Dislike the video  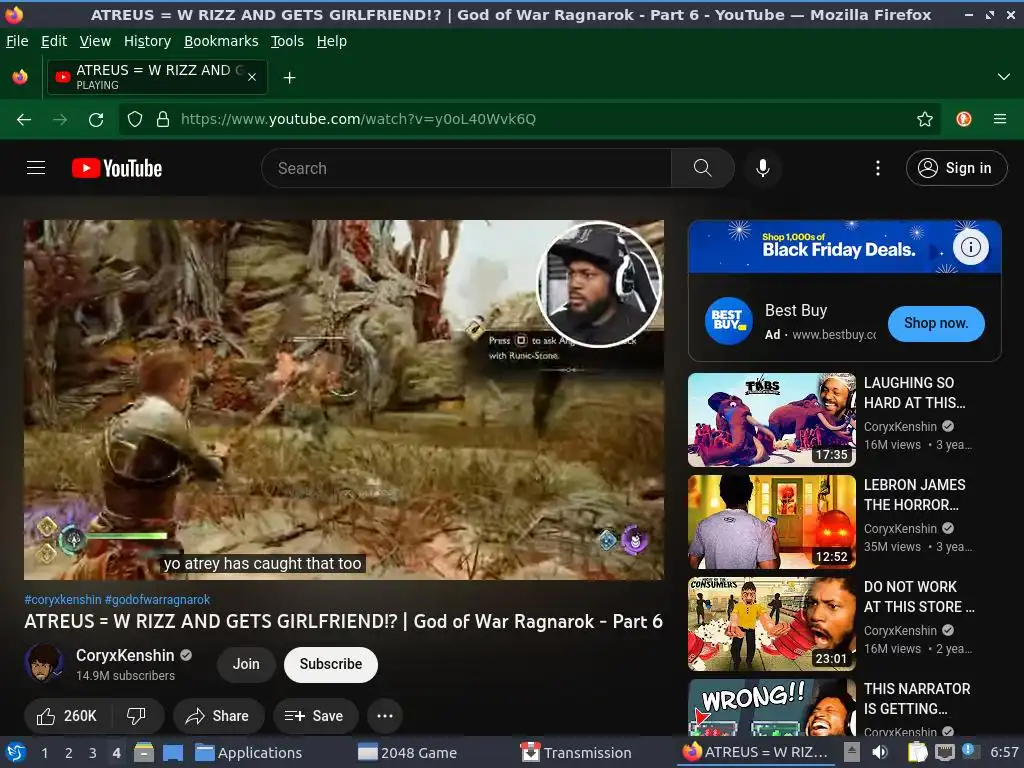(136, 716)
